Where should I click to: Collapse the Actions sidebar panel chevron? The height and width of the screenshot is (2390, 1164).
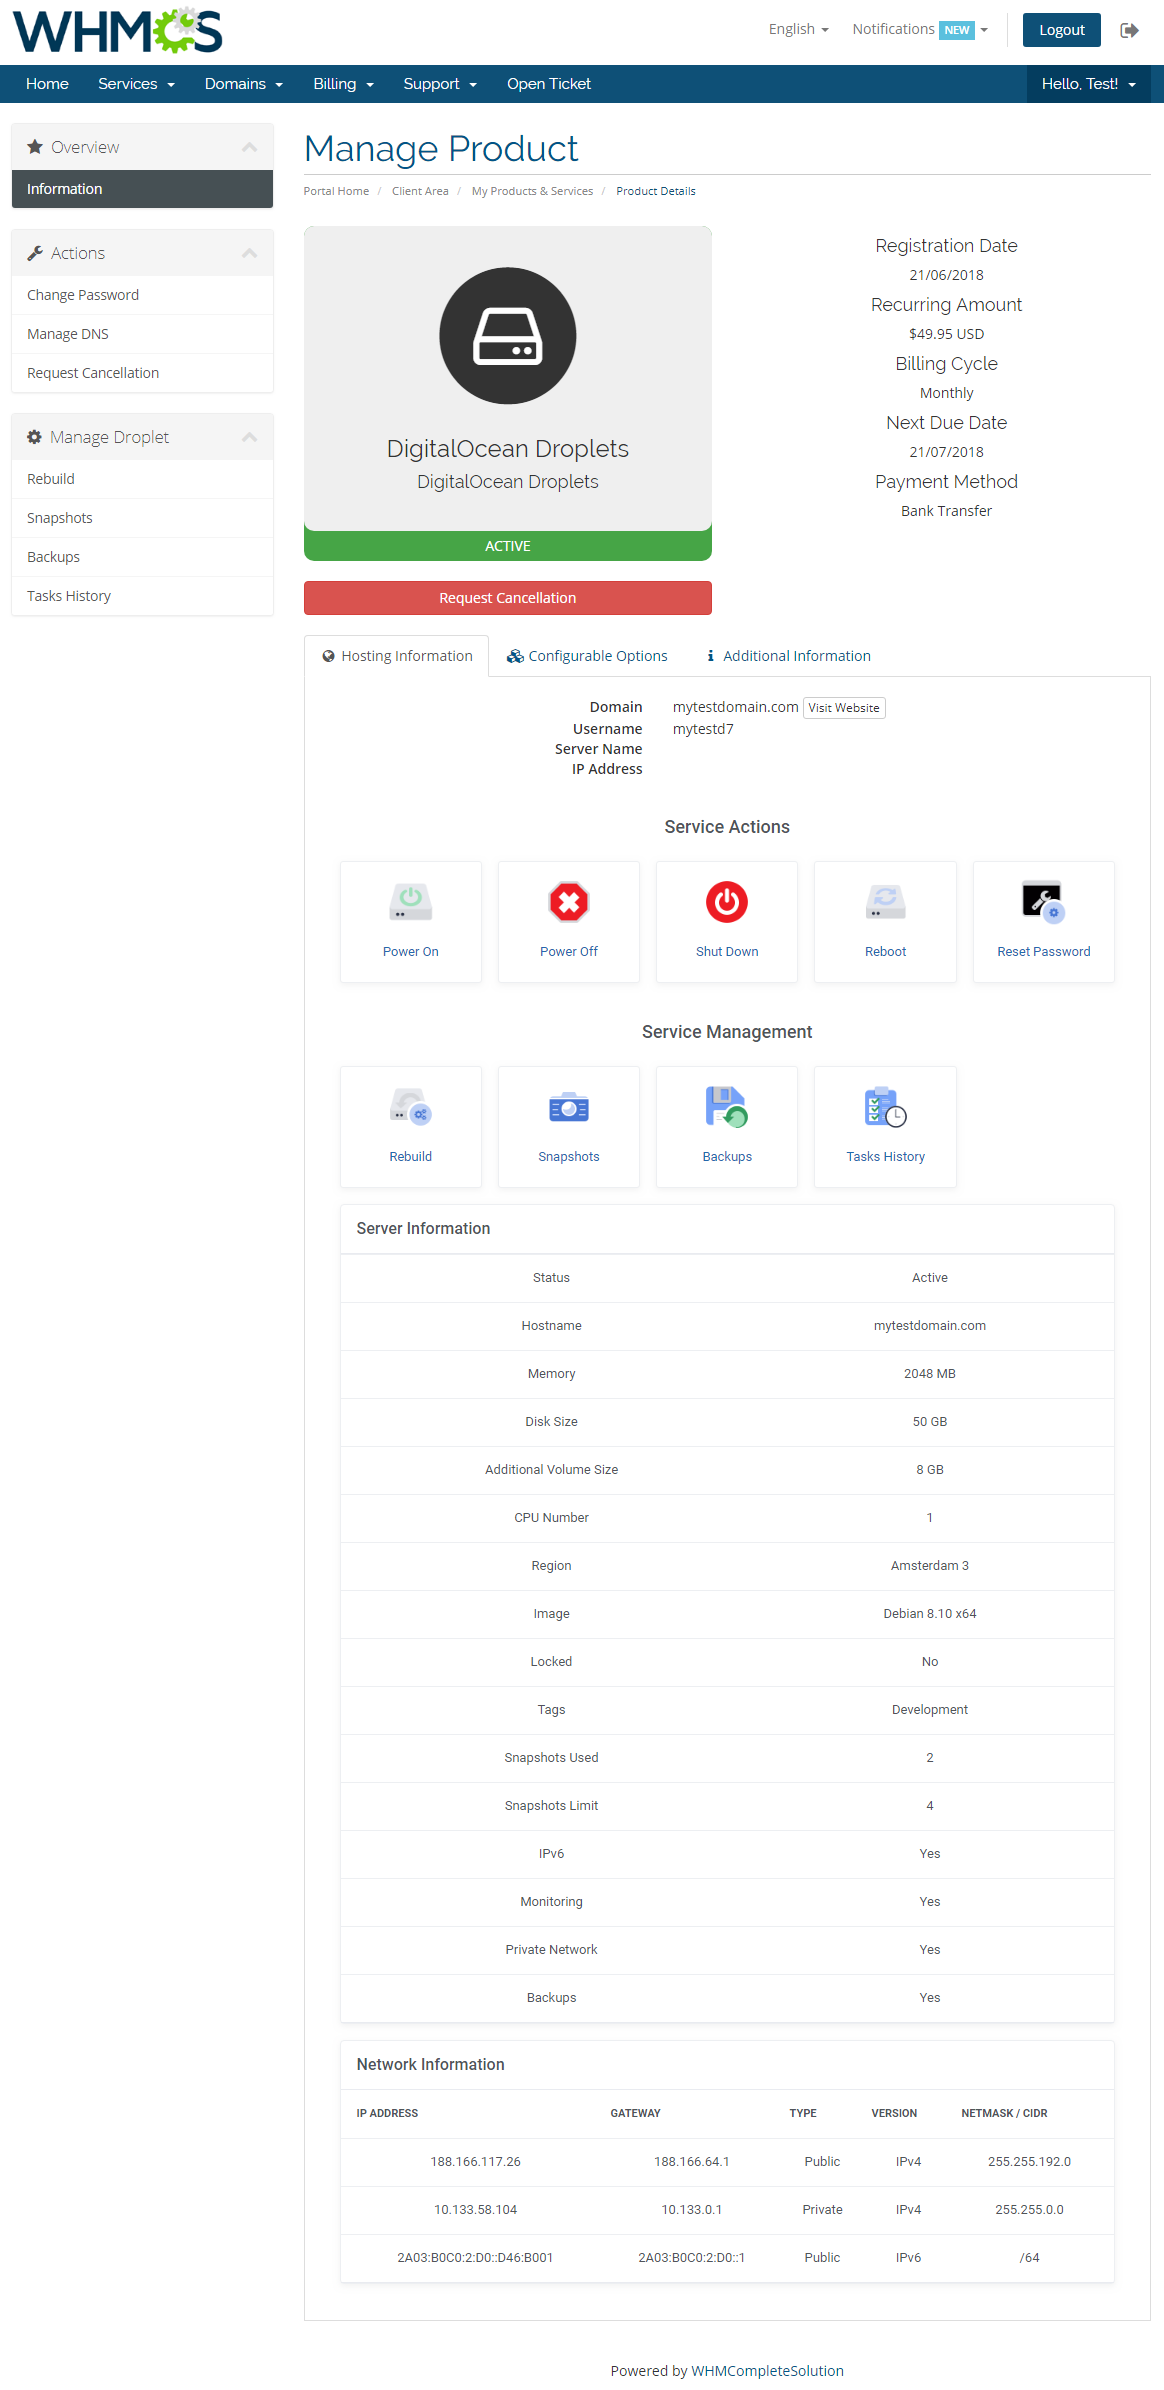pos(250,253)
